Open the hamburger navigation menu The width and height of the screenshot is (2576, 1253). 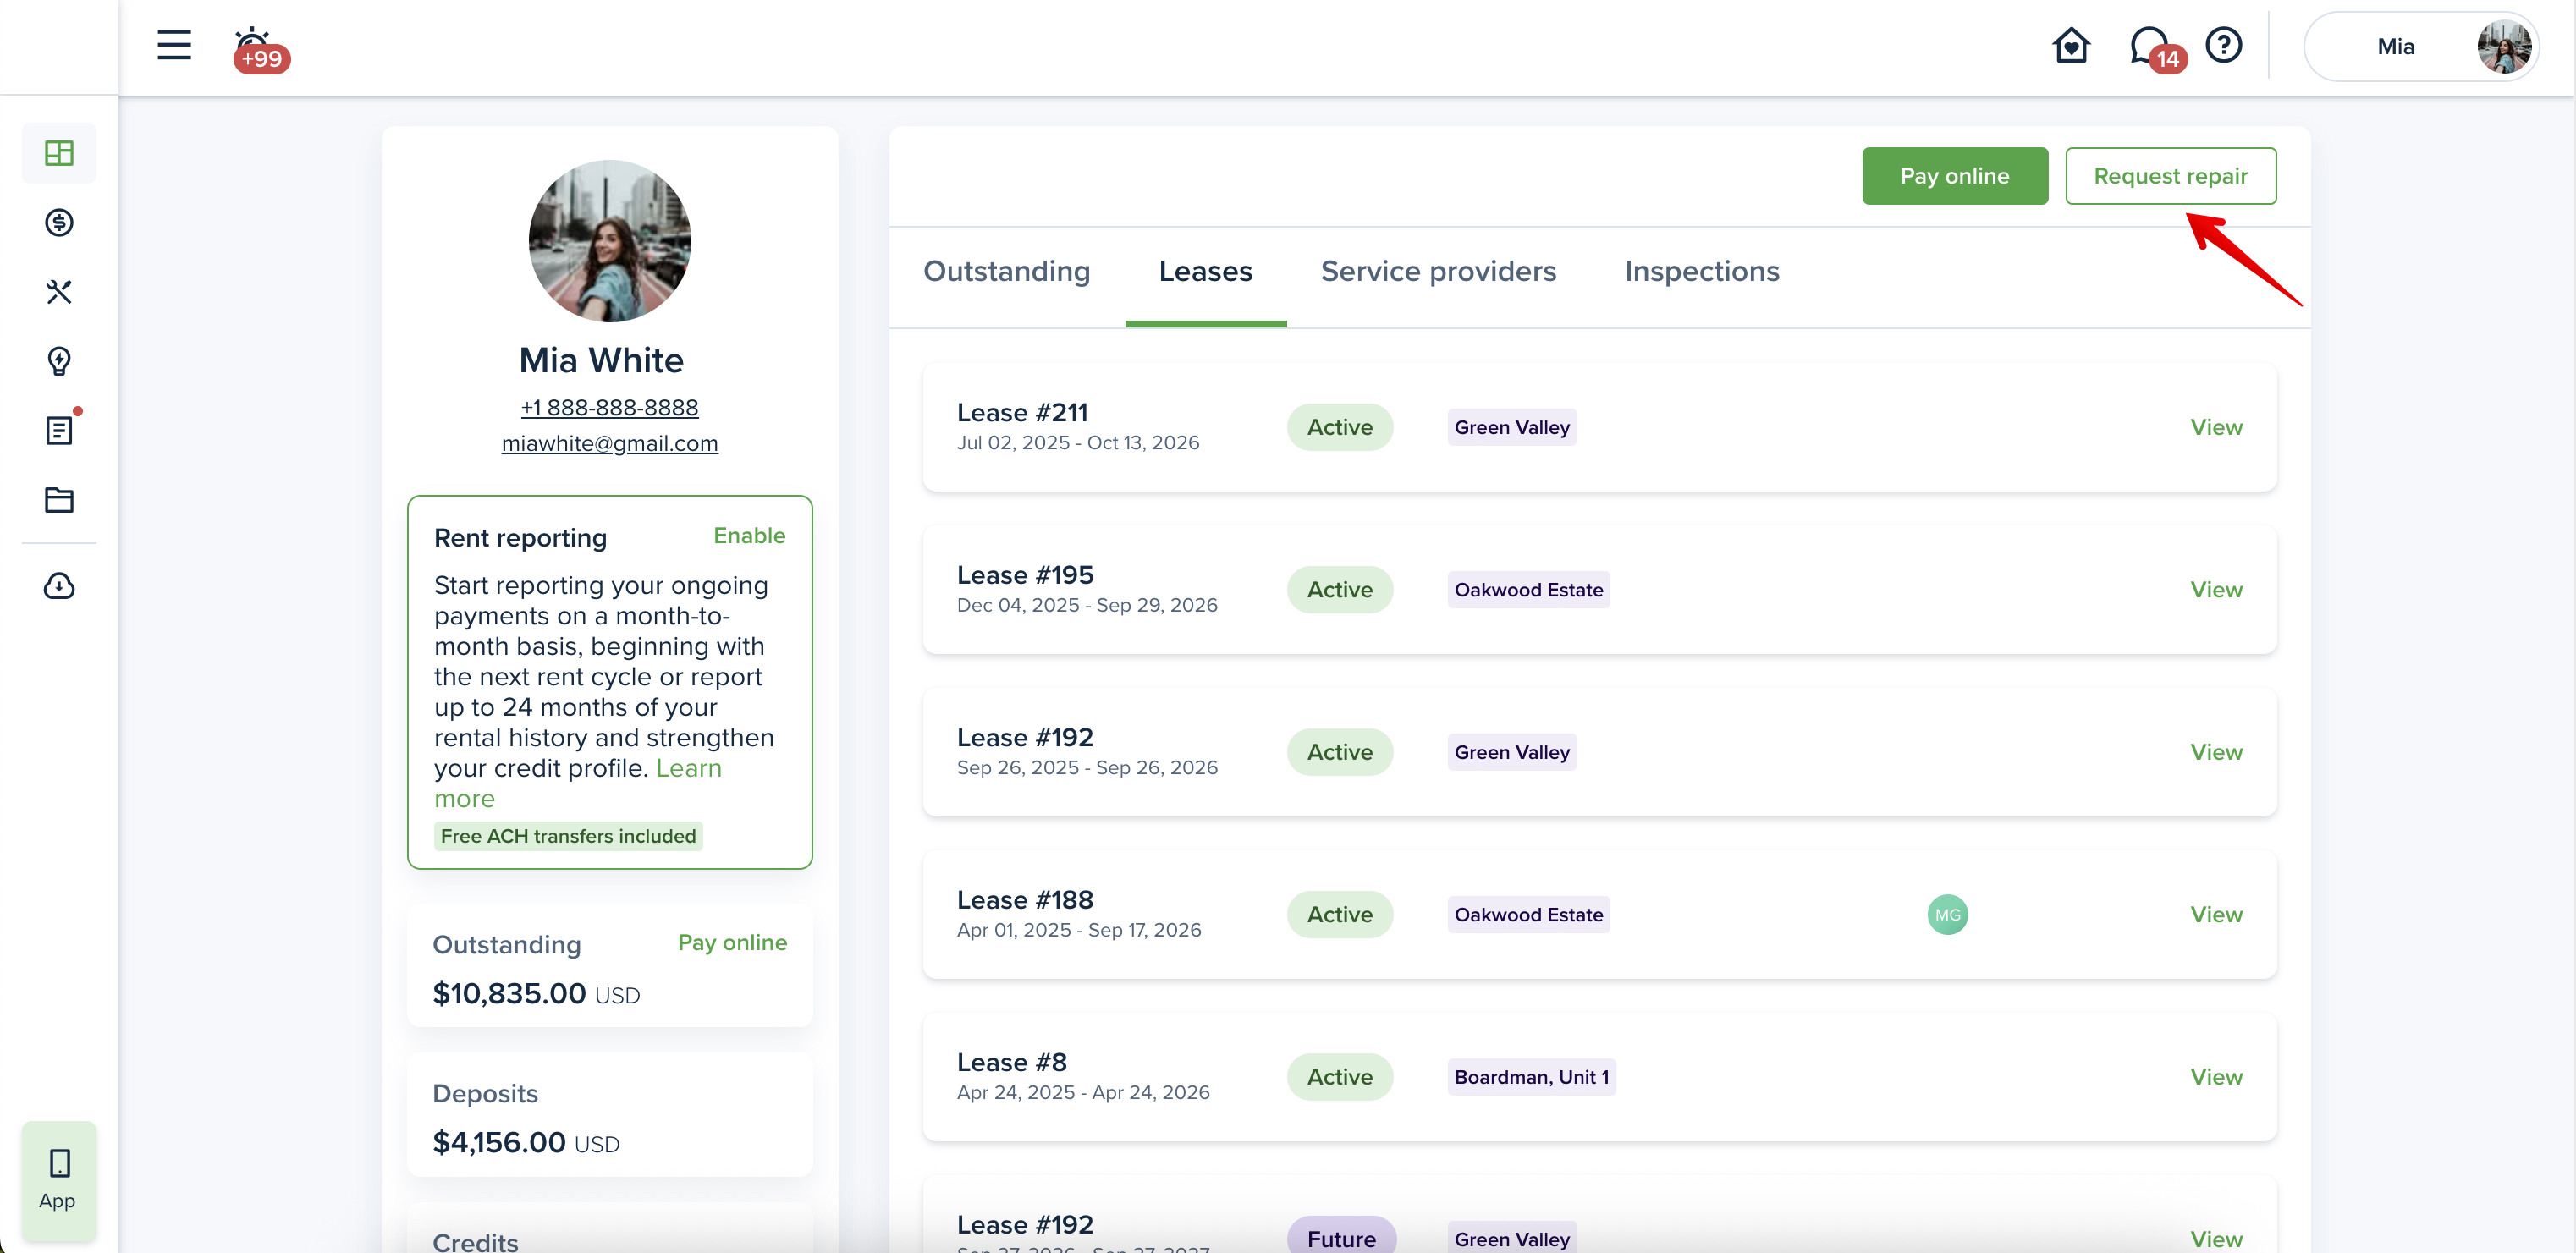coord(174,45)
